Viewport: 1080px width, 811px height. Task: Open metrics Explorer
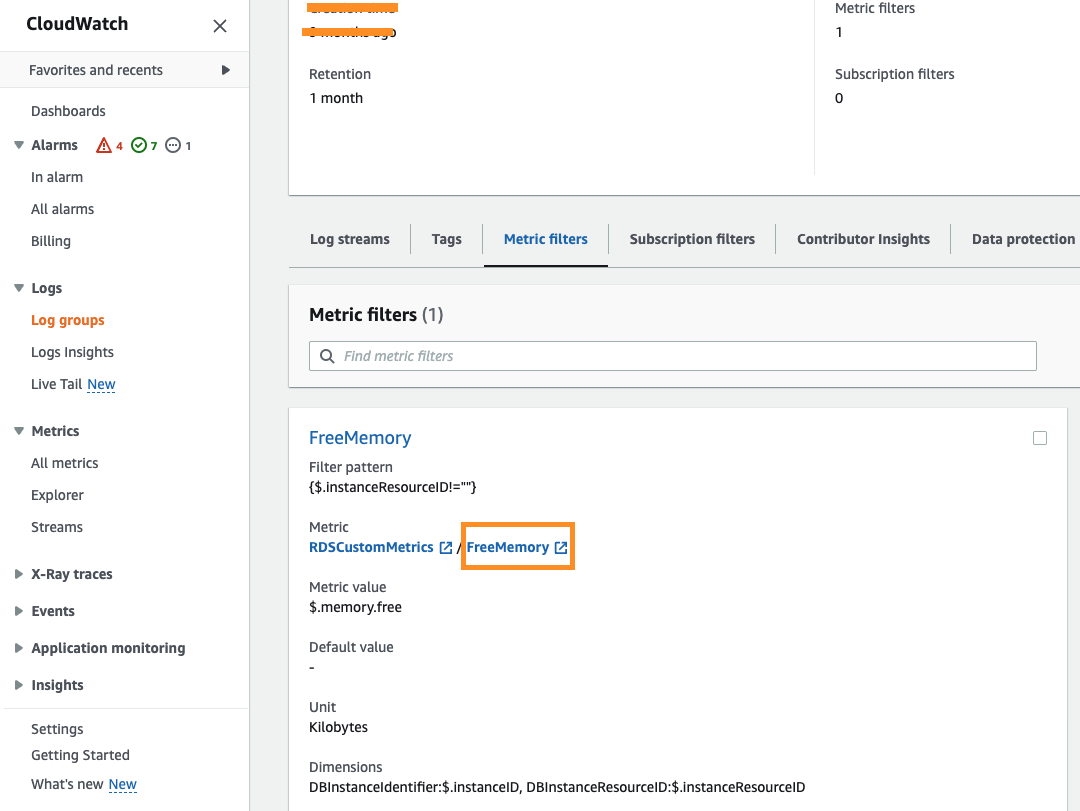click(x=57, y=495)
